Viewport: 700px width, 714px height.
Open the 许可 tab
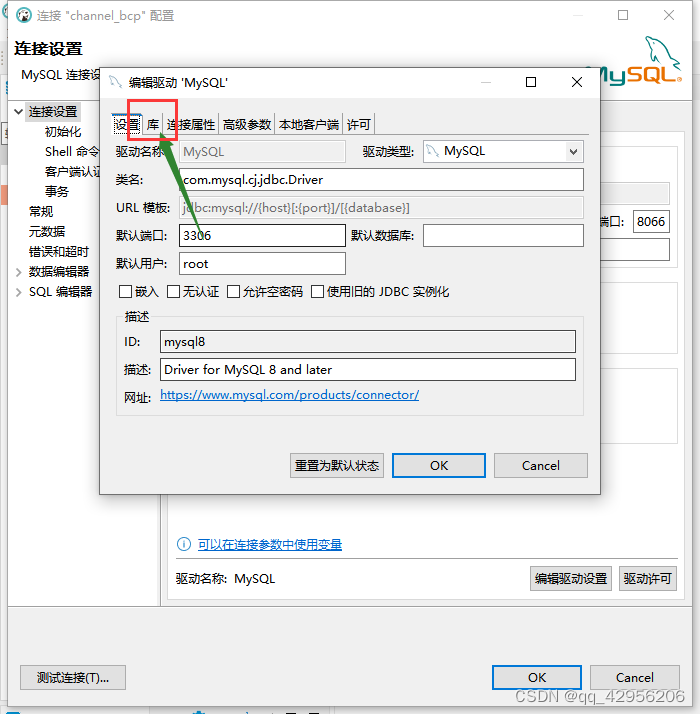pos(359,124)
